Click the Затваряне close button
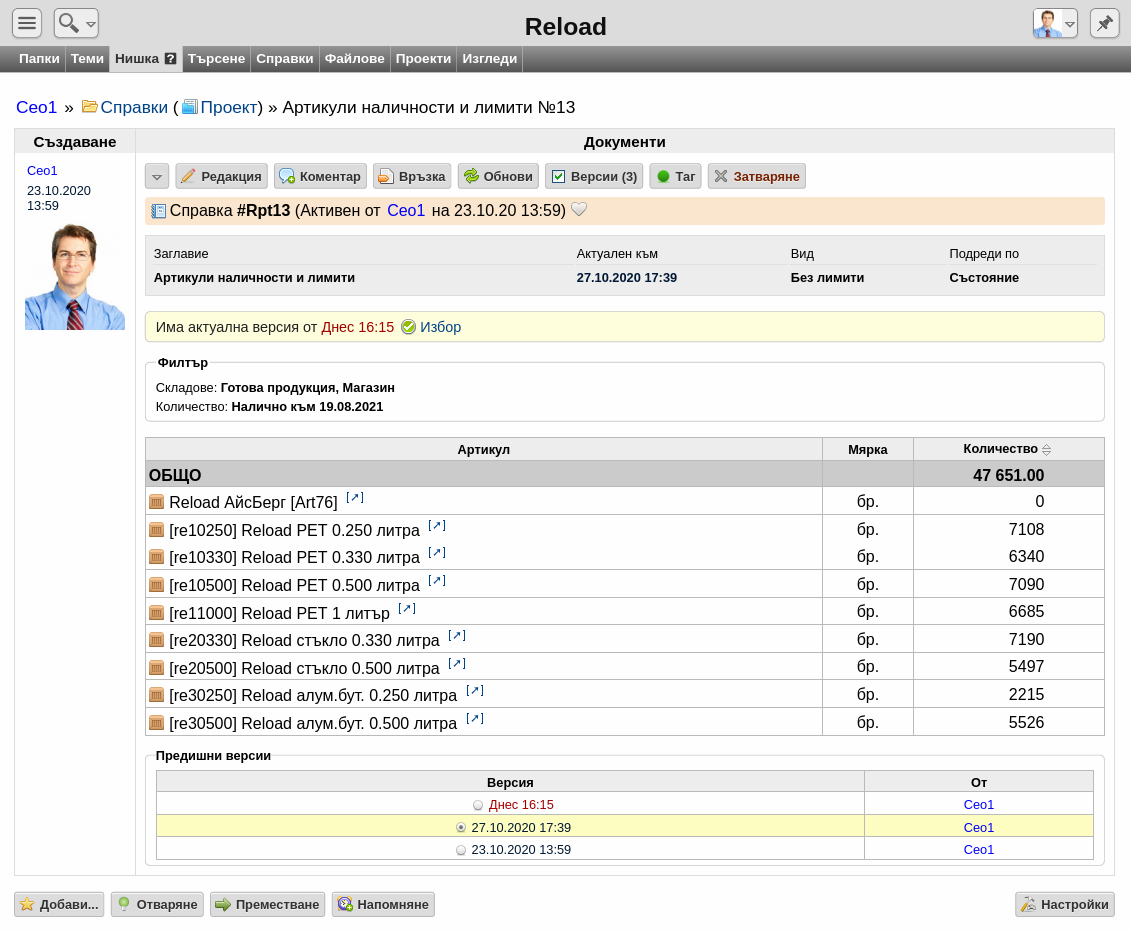 click(x=757, y=177)
